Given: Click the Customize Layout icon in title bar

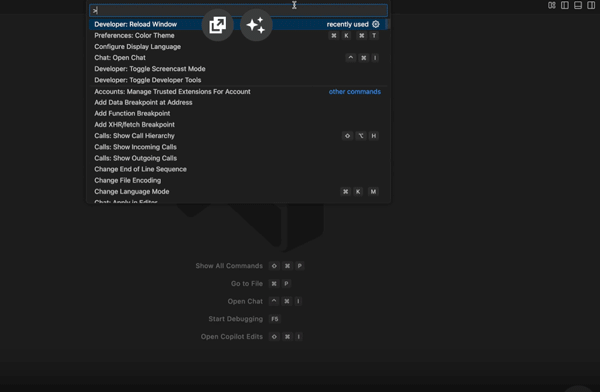Looking at the screenshot, I should point(551,5).
